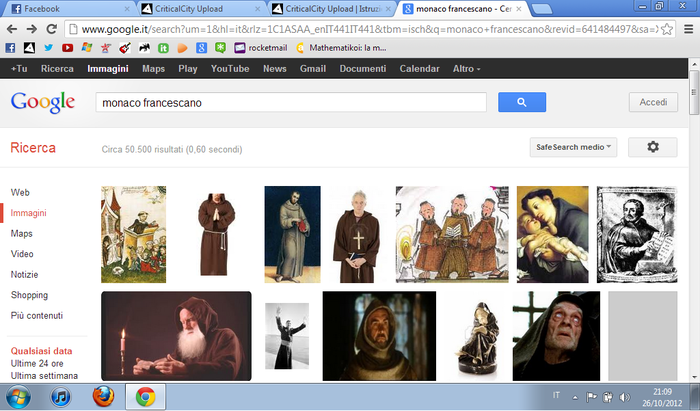Open the rocketmail bookmark
Screen dimensions: 700x411
pyautogui.click(x=261, y=48)
